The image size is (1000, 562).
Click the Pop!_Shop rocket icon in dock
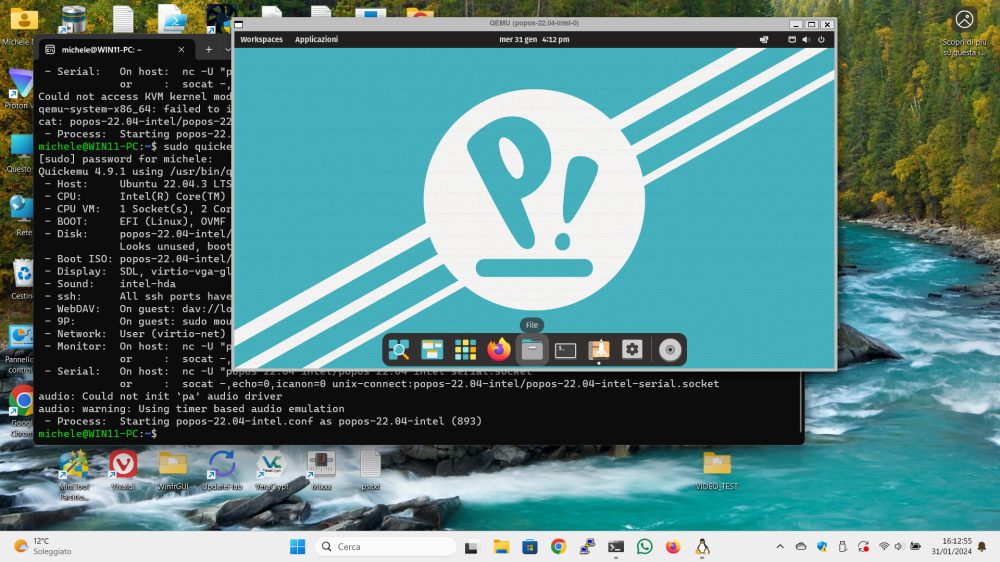[x=598, y=350]
